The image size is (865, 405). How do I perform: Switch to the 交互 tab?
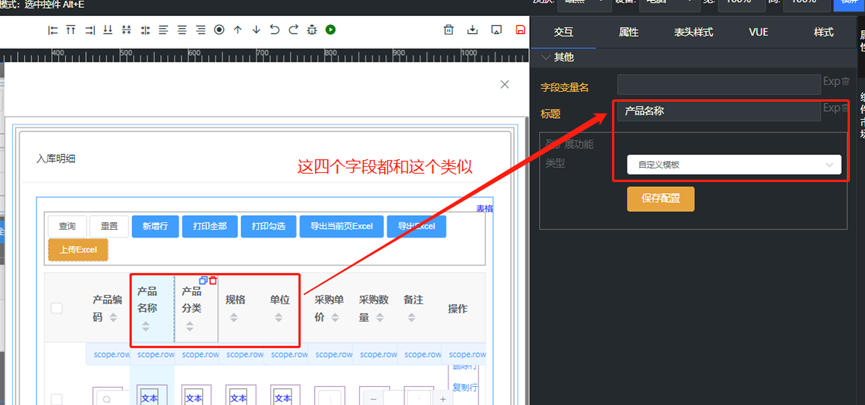[563, 33]
